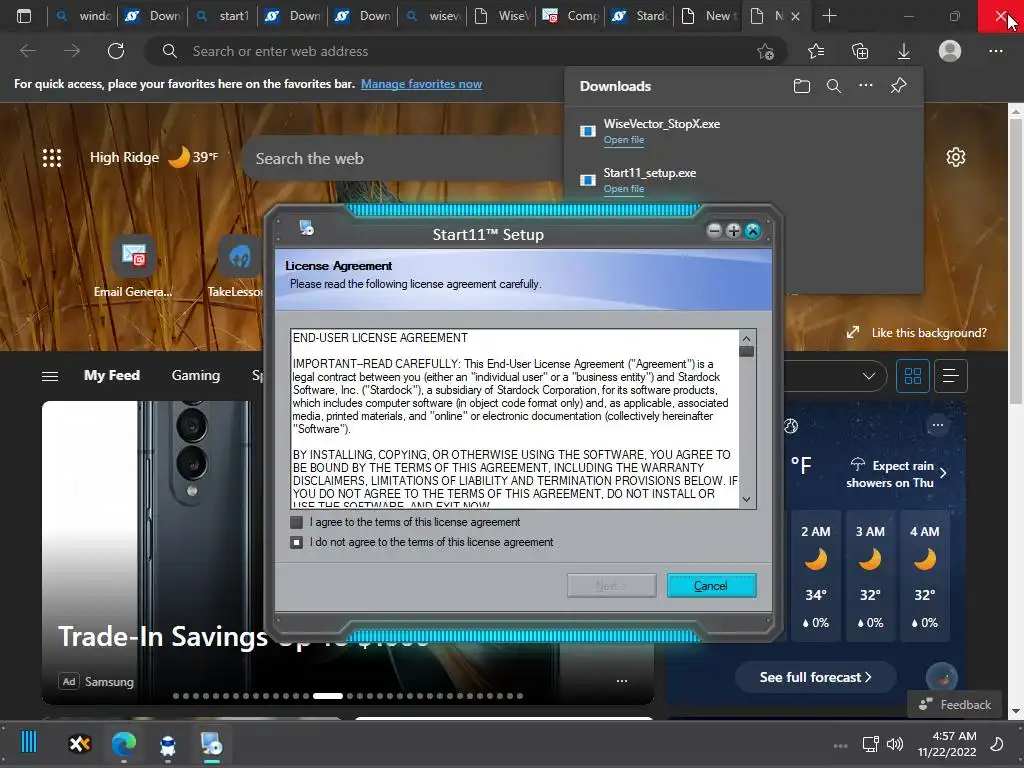Click the weather units globe icon
Image resolution: width=1024 pixels, height=768 pixels.
click(791, 426)
